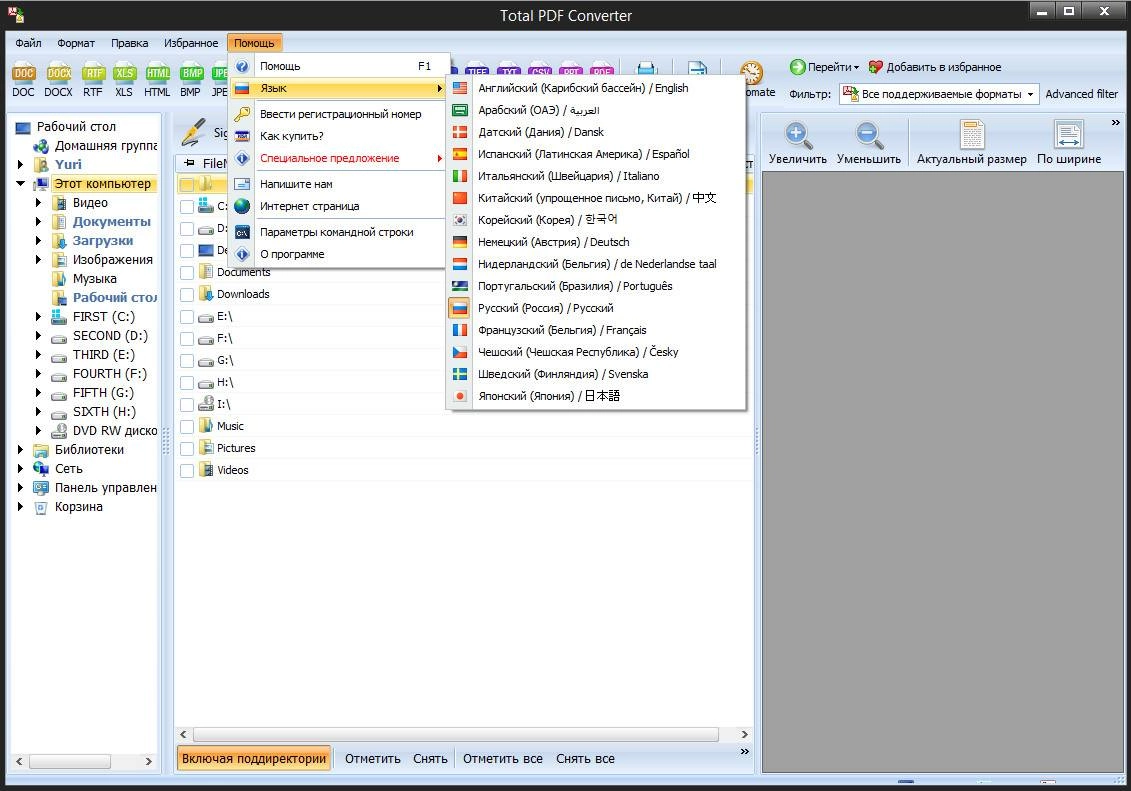The image size is (1131, 791).
Task: Choose the XLS conversion icon
Action: click(124, 74)
